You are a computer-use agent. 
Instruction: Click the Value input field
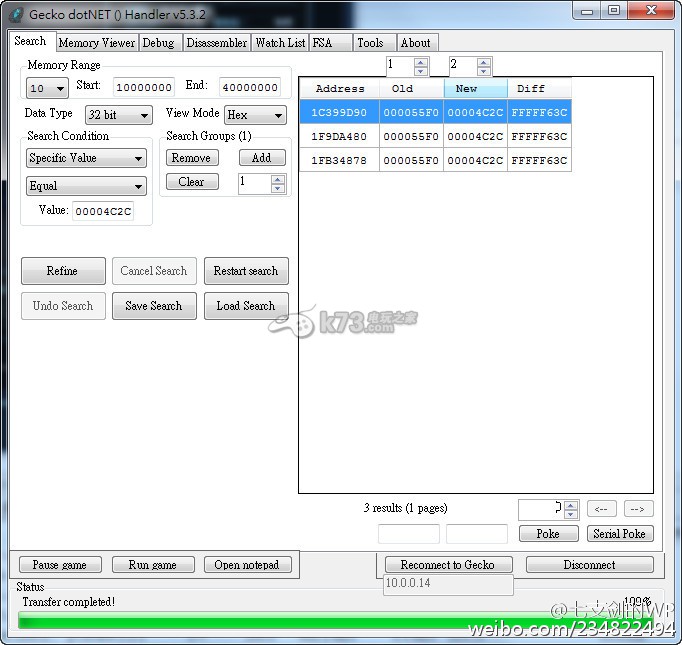click(102, 211)
